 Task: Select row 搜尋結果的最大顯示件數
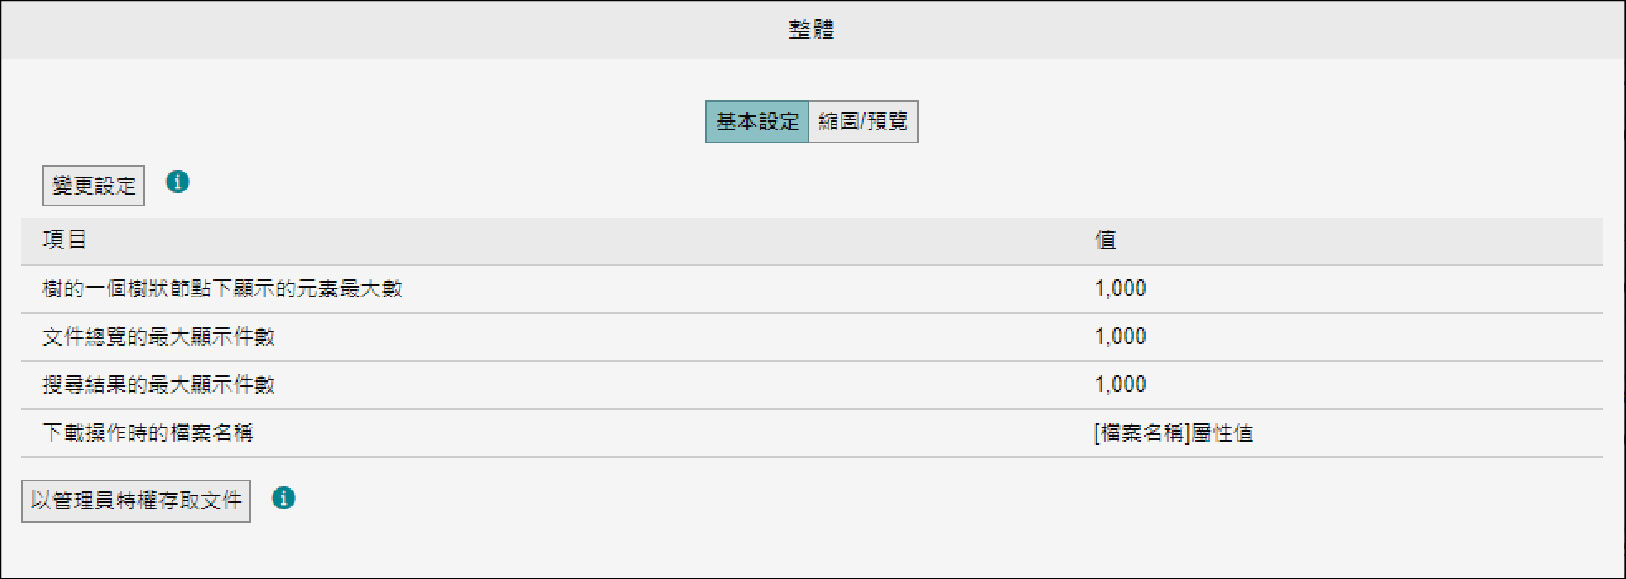tap(812, 385)
